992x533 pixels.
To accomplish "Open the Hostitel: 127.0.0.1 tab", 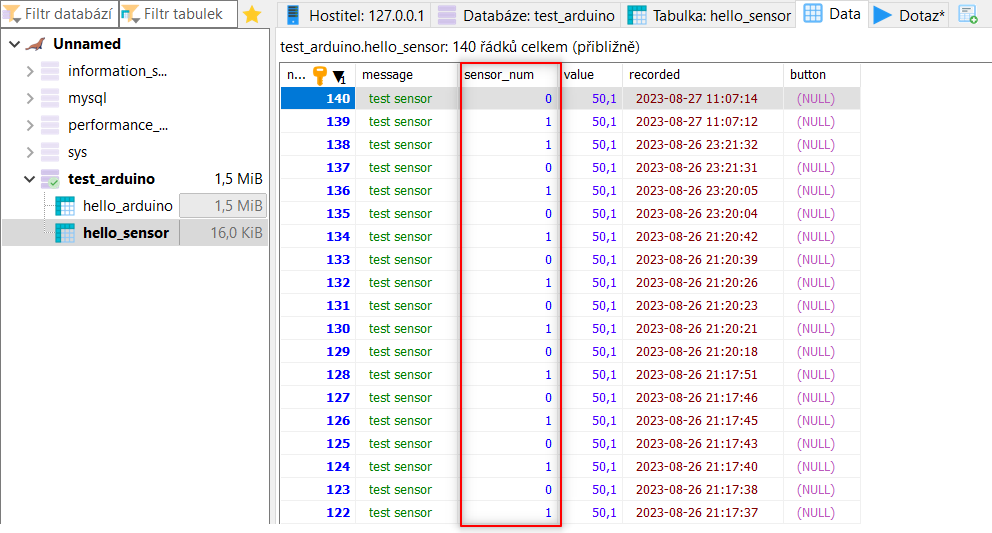I will (355, 15).
